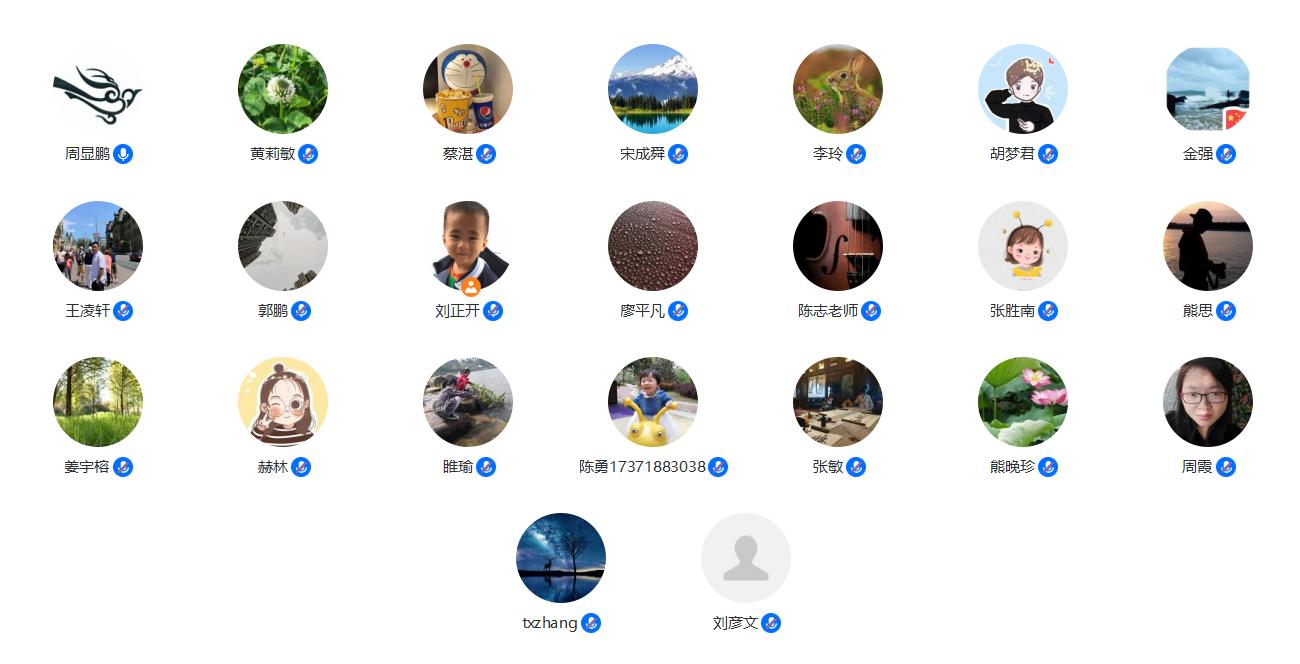The width and height of the screenshot is (1300, 664).
Task: Select the lotus flower avatar of 熊晚珍
Action: point(1023,402)
